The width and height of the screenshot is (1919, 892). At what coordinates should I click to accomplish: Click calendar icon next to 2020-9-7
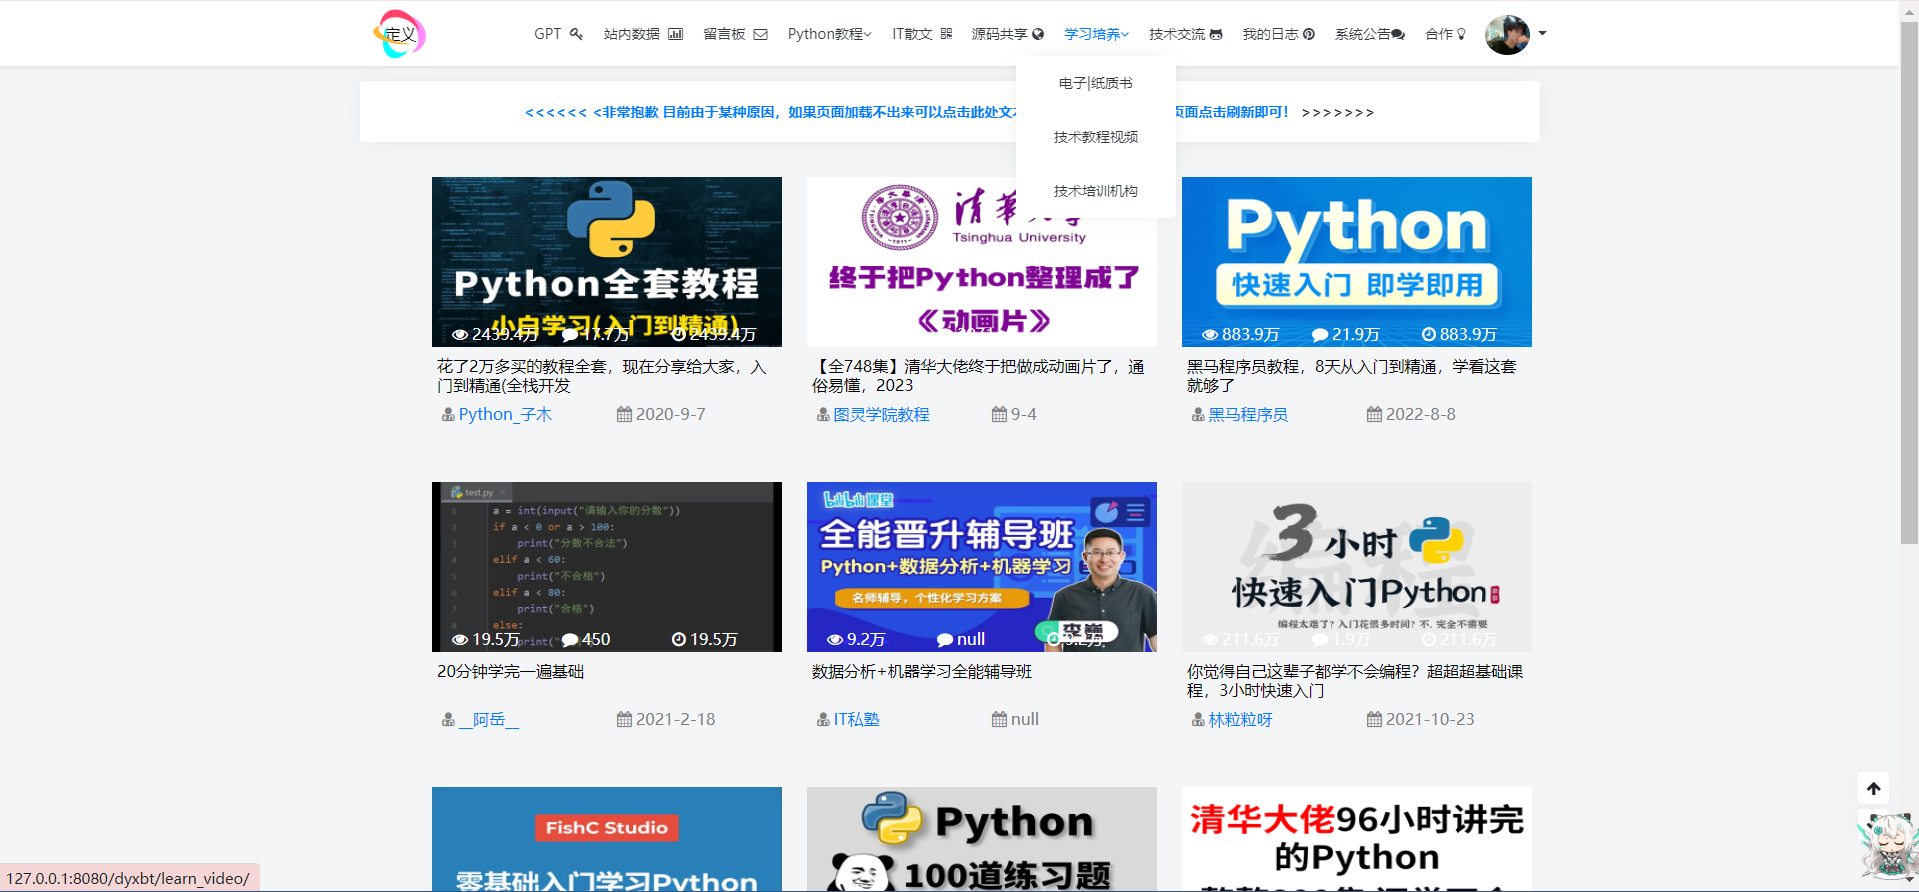click(624, 414)
